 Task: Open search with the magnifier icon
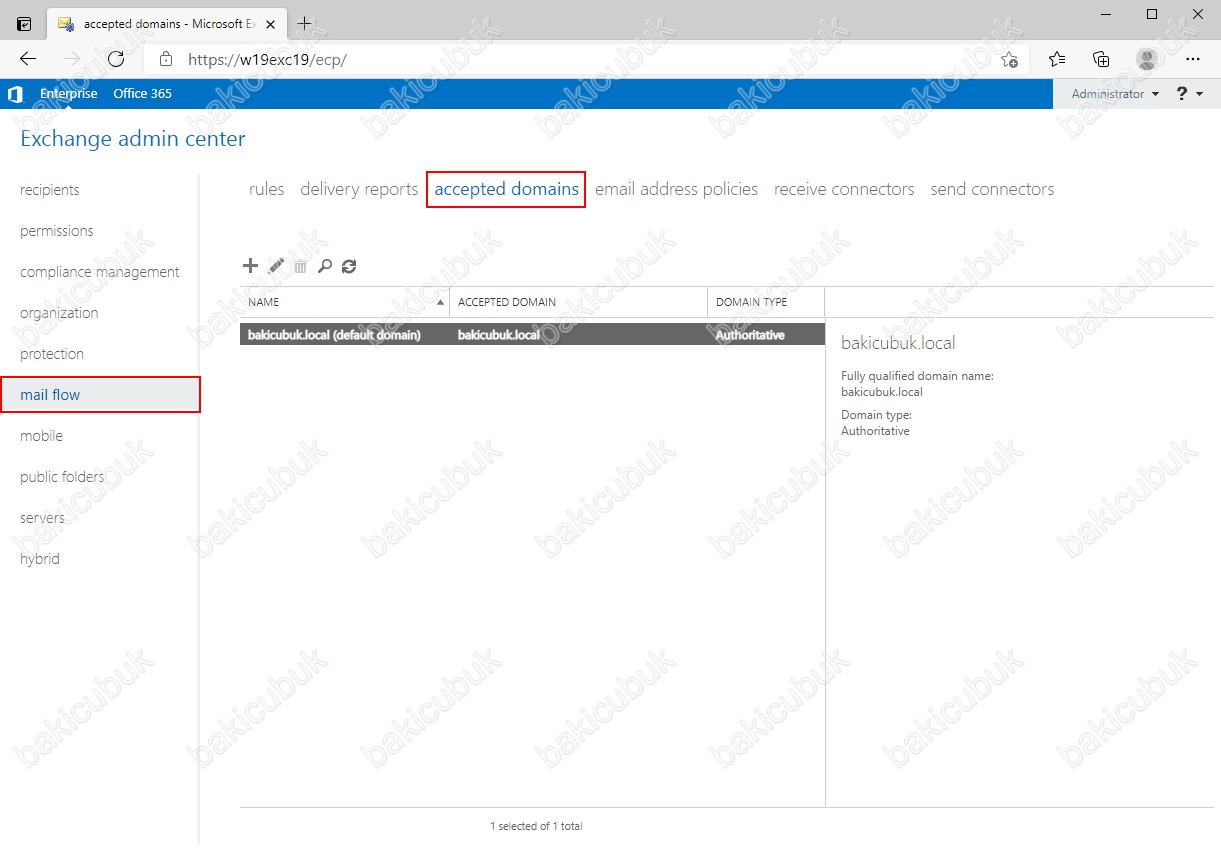point(324,266)
